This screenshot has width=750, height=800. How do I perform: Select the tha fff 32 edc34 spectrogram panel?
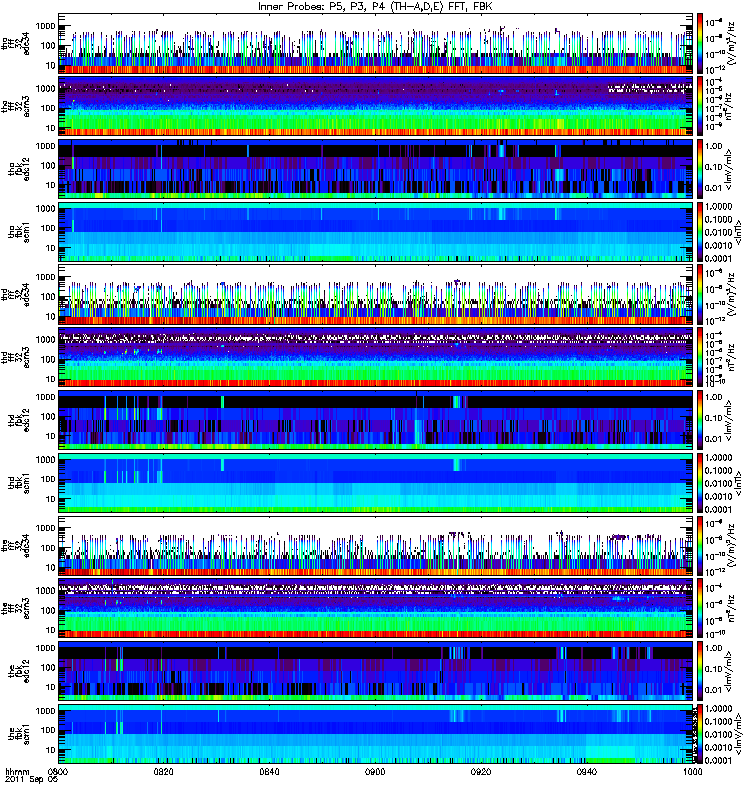pyautogui.click(x=376, y=44)
